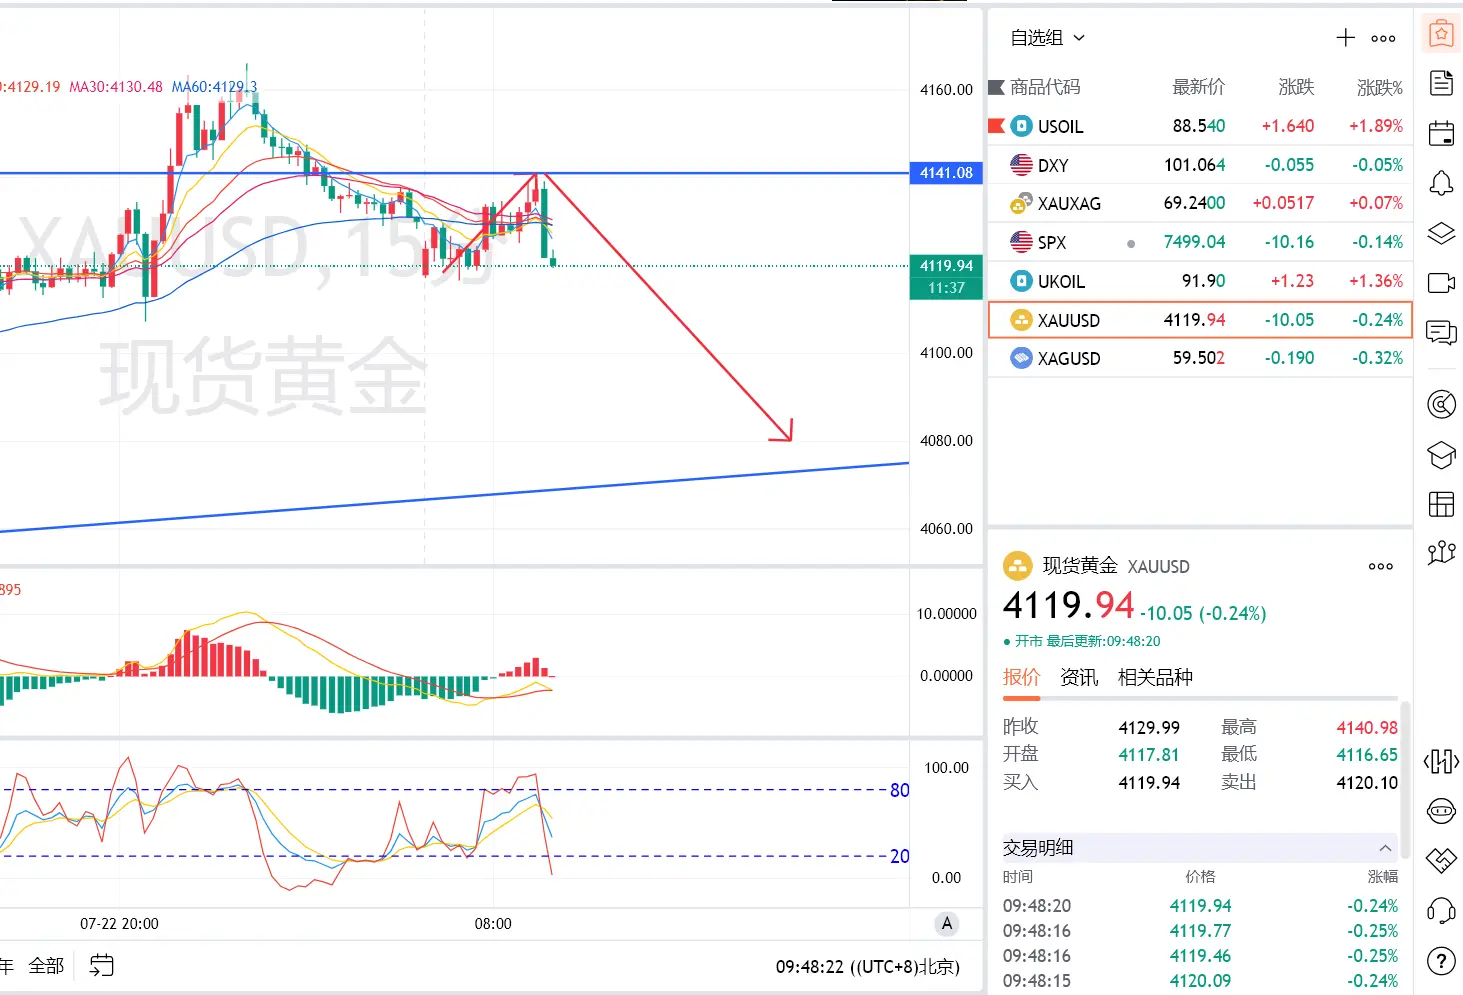Expand the 自选组 watchlist dropdown
Image resolution: width=1463 pixels, height=995 pixels.
click(1047, 38)
